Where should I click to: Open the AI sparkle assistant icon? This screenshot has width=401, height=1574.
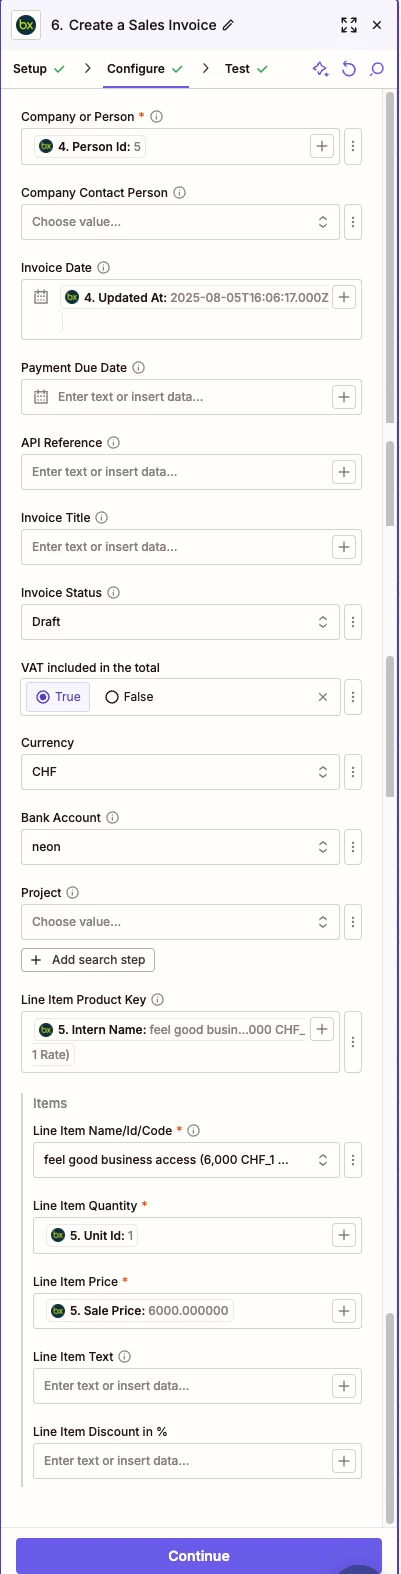click(320, 69)
